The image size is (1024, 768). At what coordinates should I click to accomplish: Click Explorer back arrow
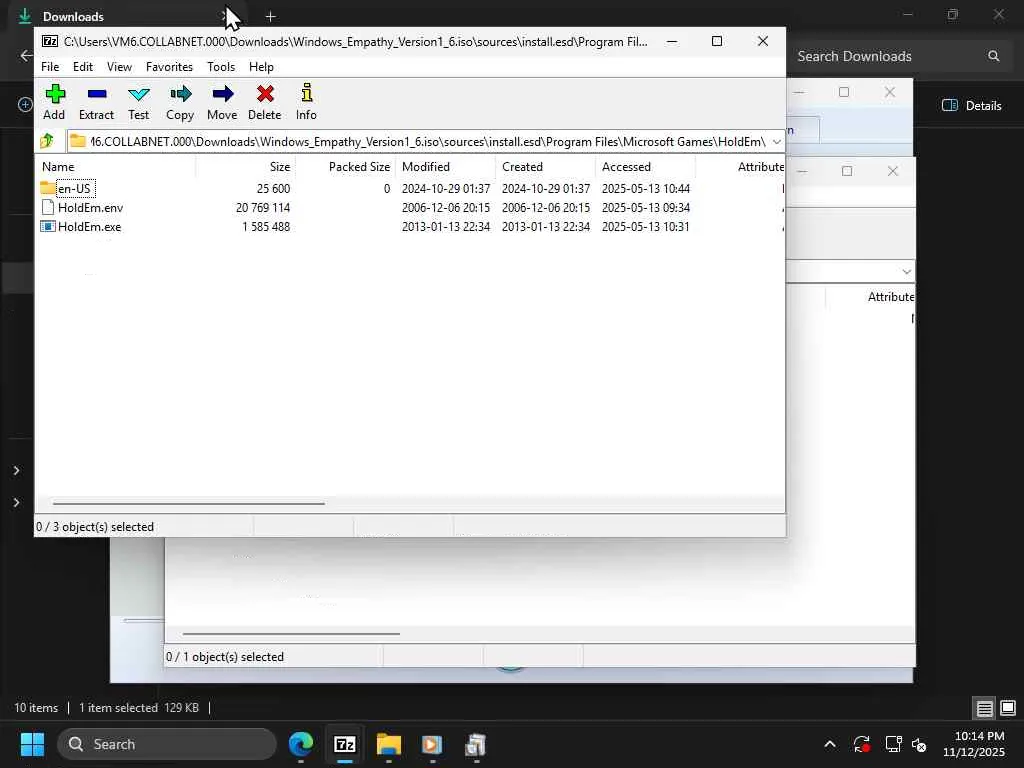pos(26,56)
